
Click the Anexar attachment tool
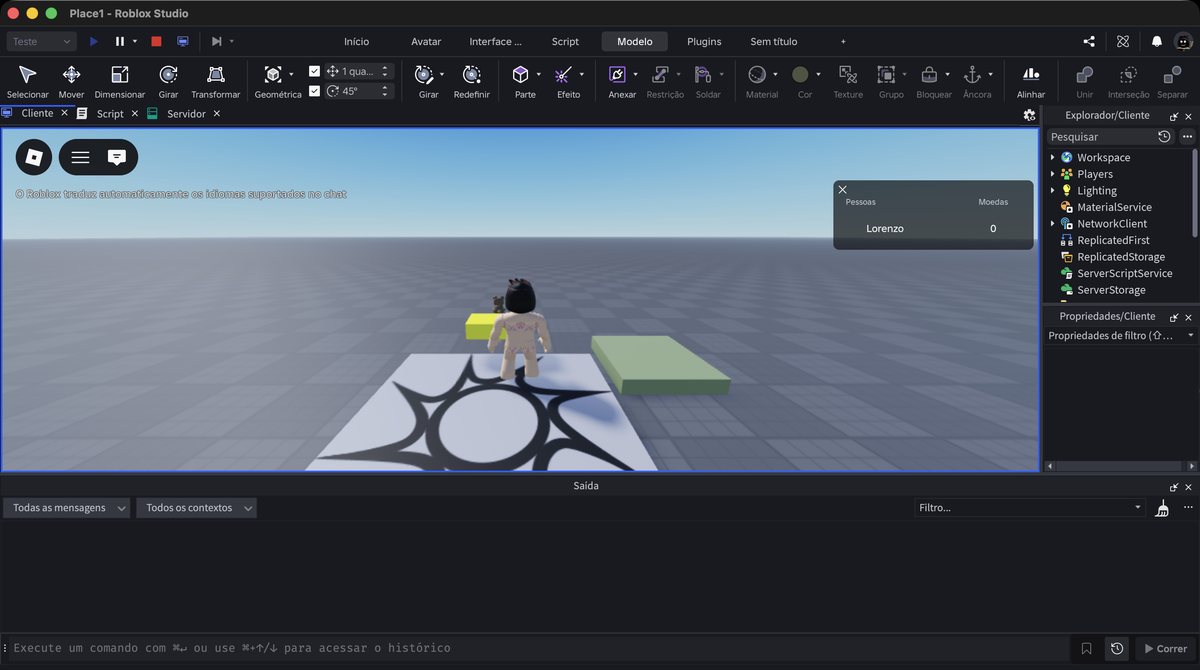617,75
